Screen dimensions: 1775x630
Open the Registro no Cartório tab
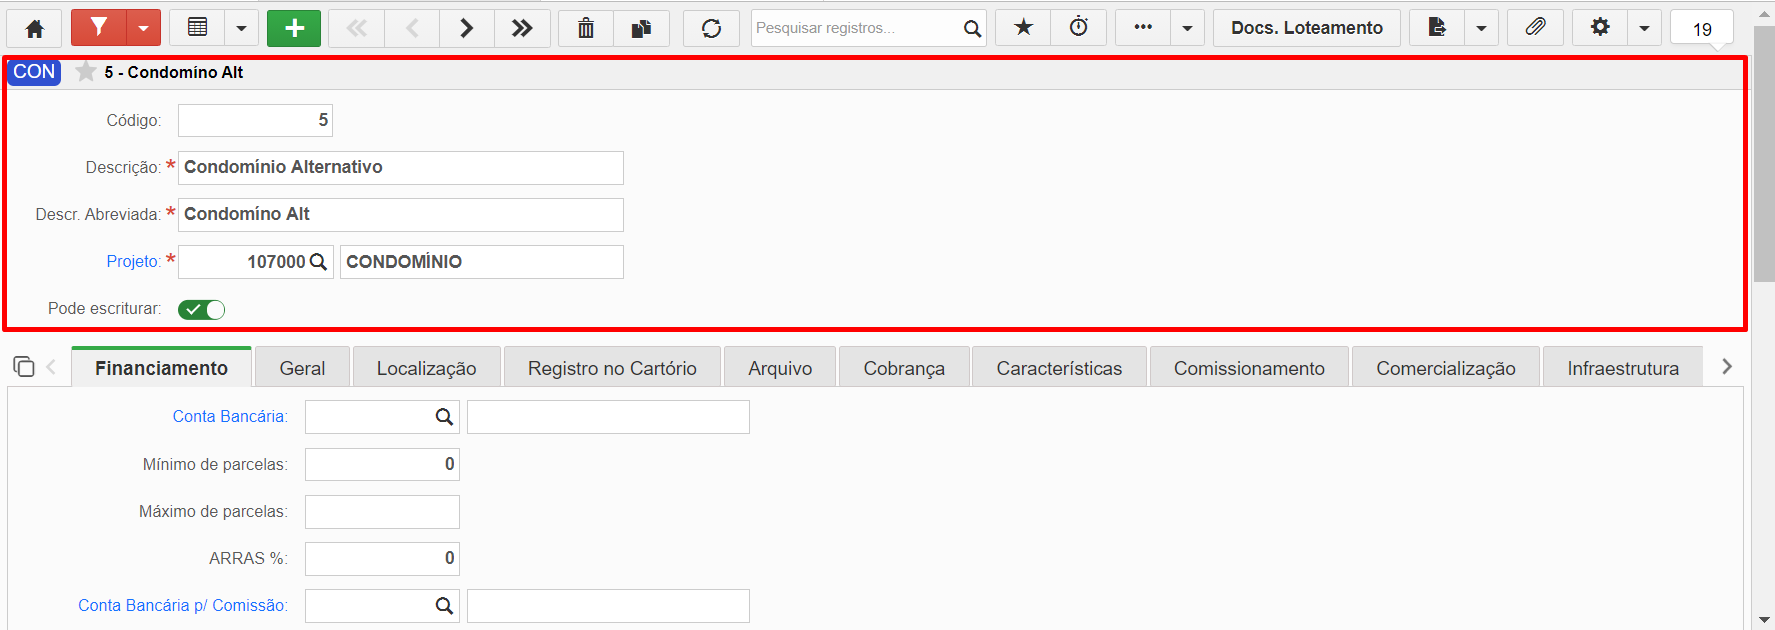click(612, 368)
